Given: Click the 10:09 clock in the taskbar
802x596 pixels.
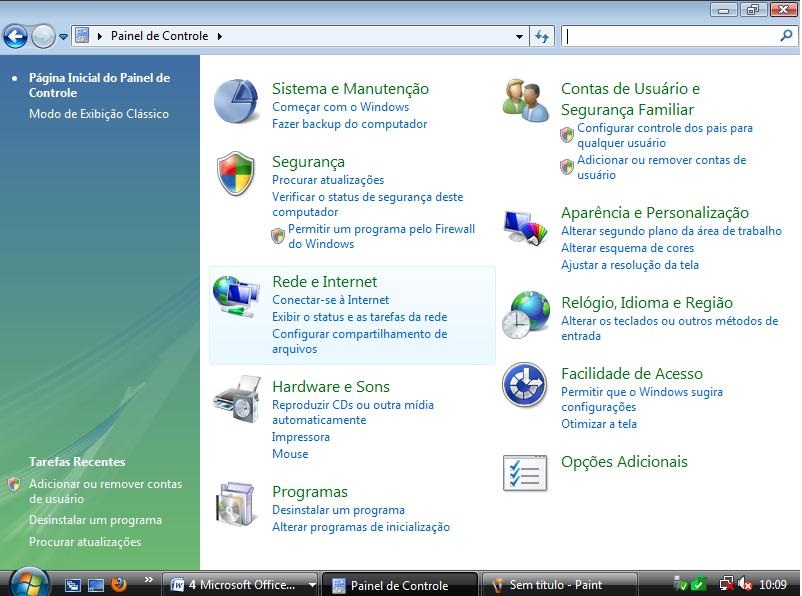Looking at the screenshot, I should (x=773, y=584).
